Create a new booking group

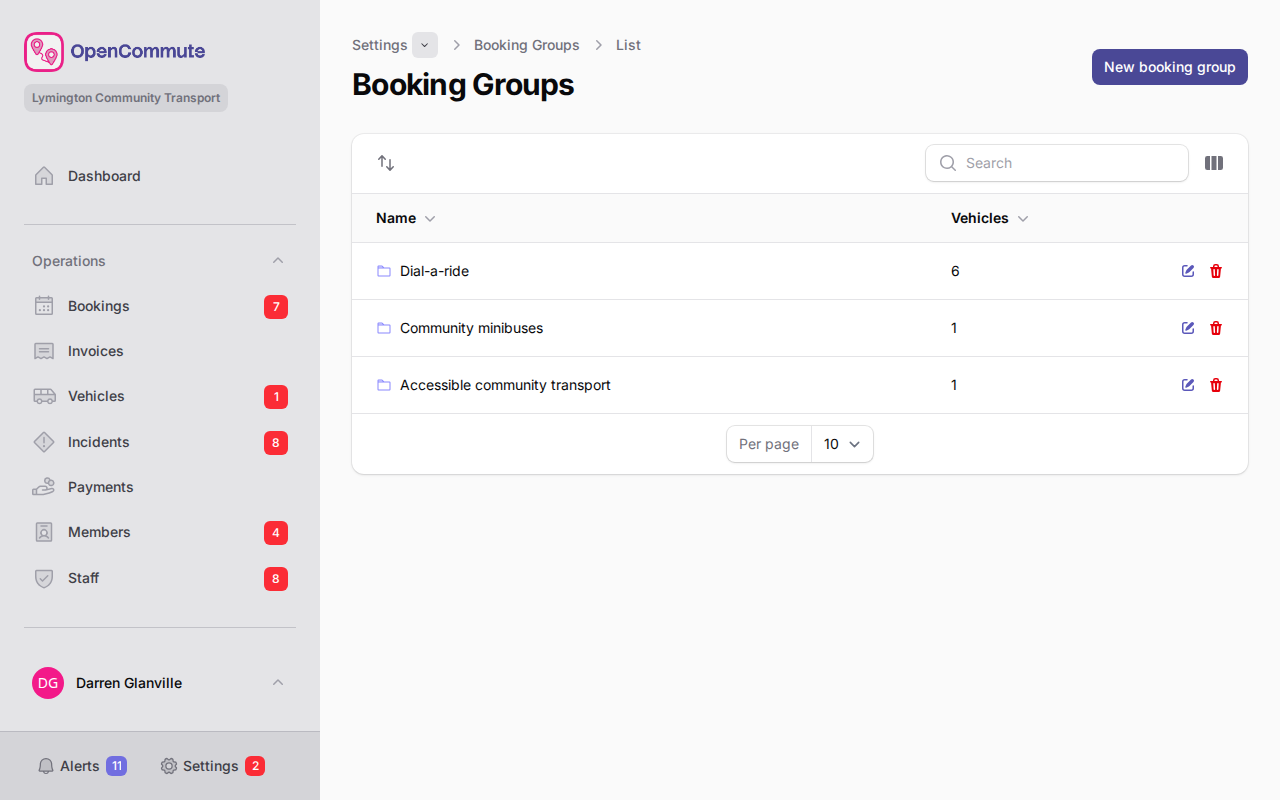1170,67
